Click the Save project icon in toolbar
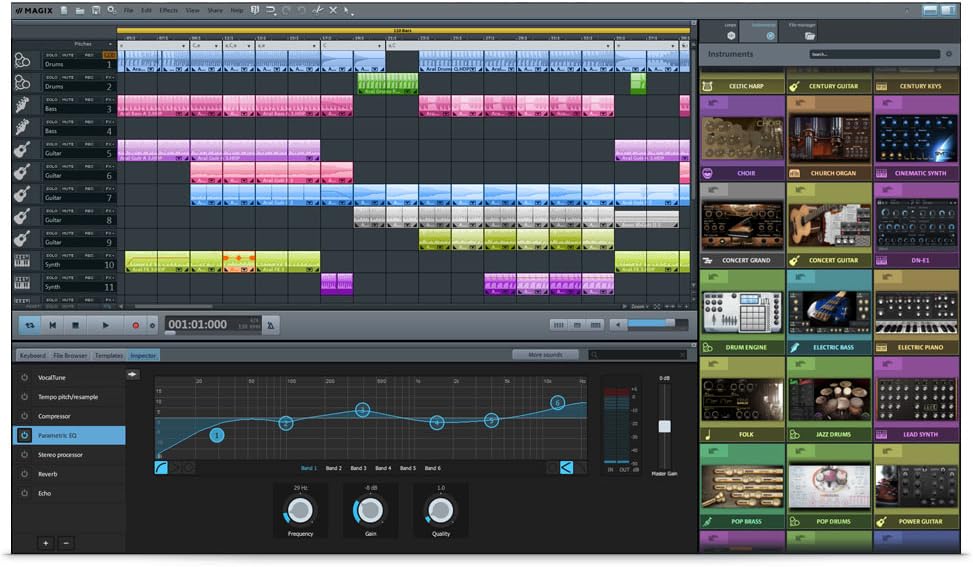Viewport: 973px width, 567px height. tap(94, 10)
